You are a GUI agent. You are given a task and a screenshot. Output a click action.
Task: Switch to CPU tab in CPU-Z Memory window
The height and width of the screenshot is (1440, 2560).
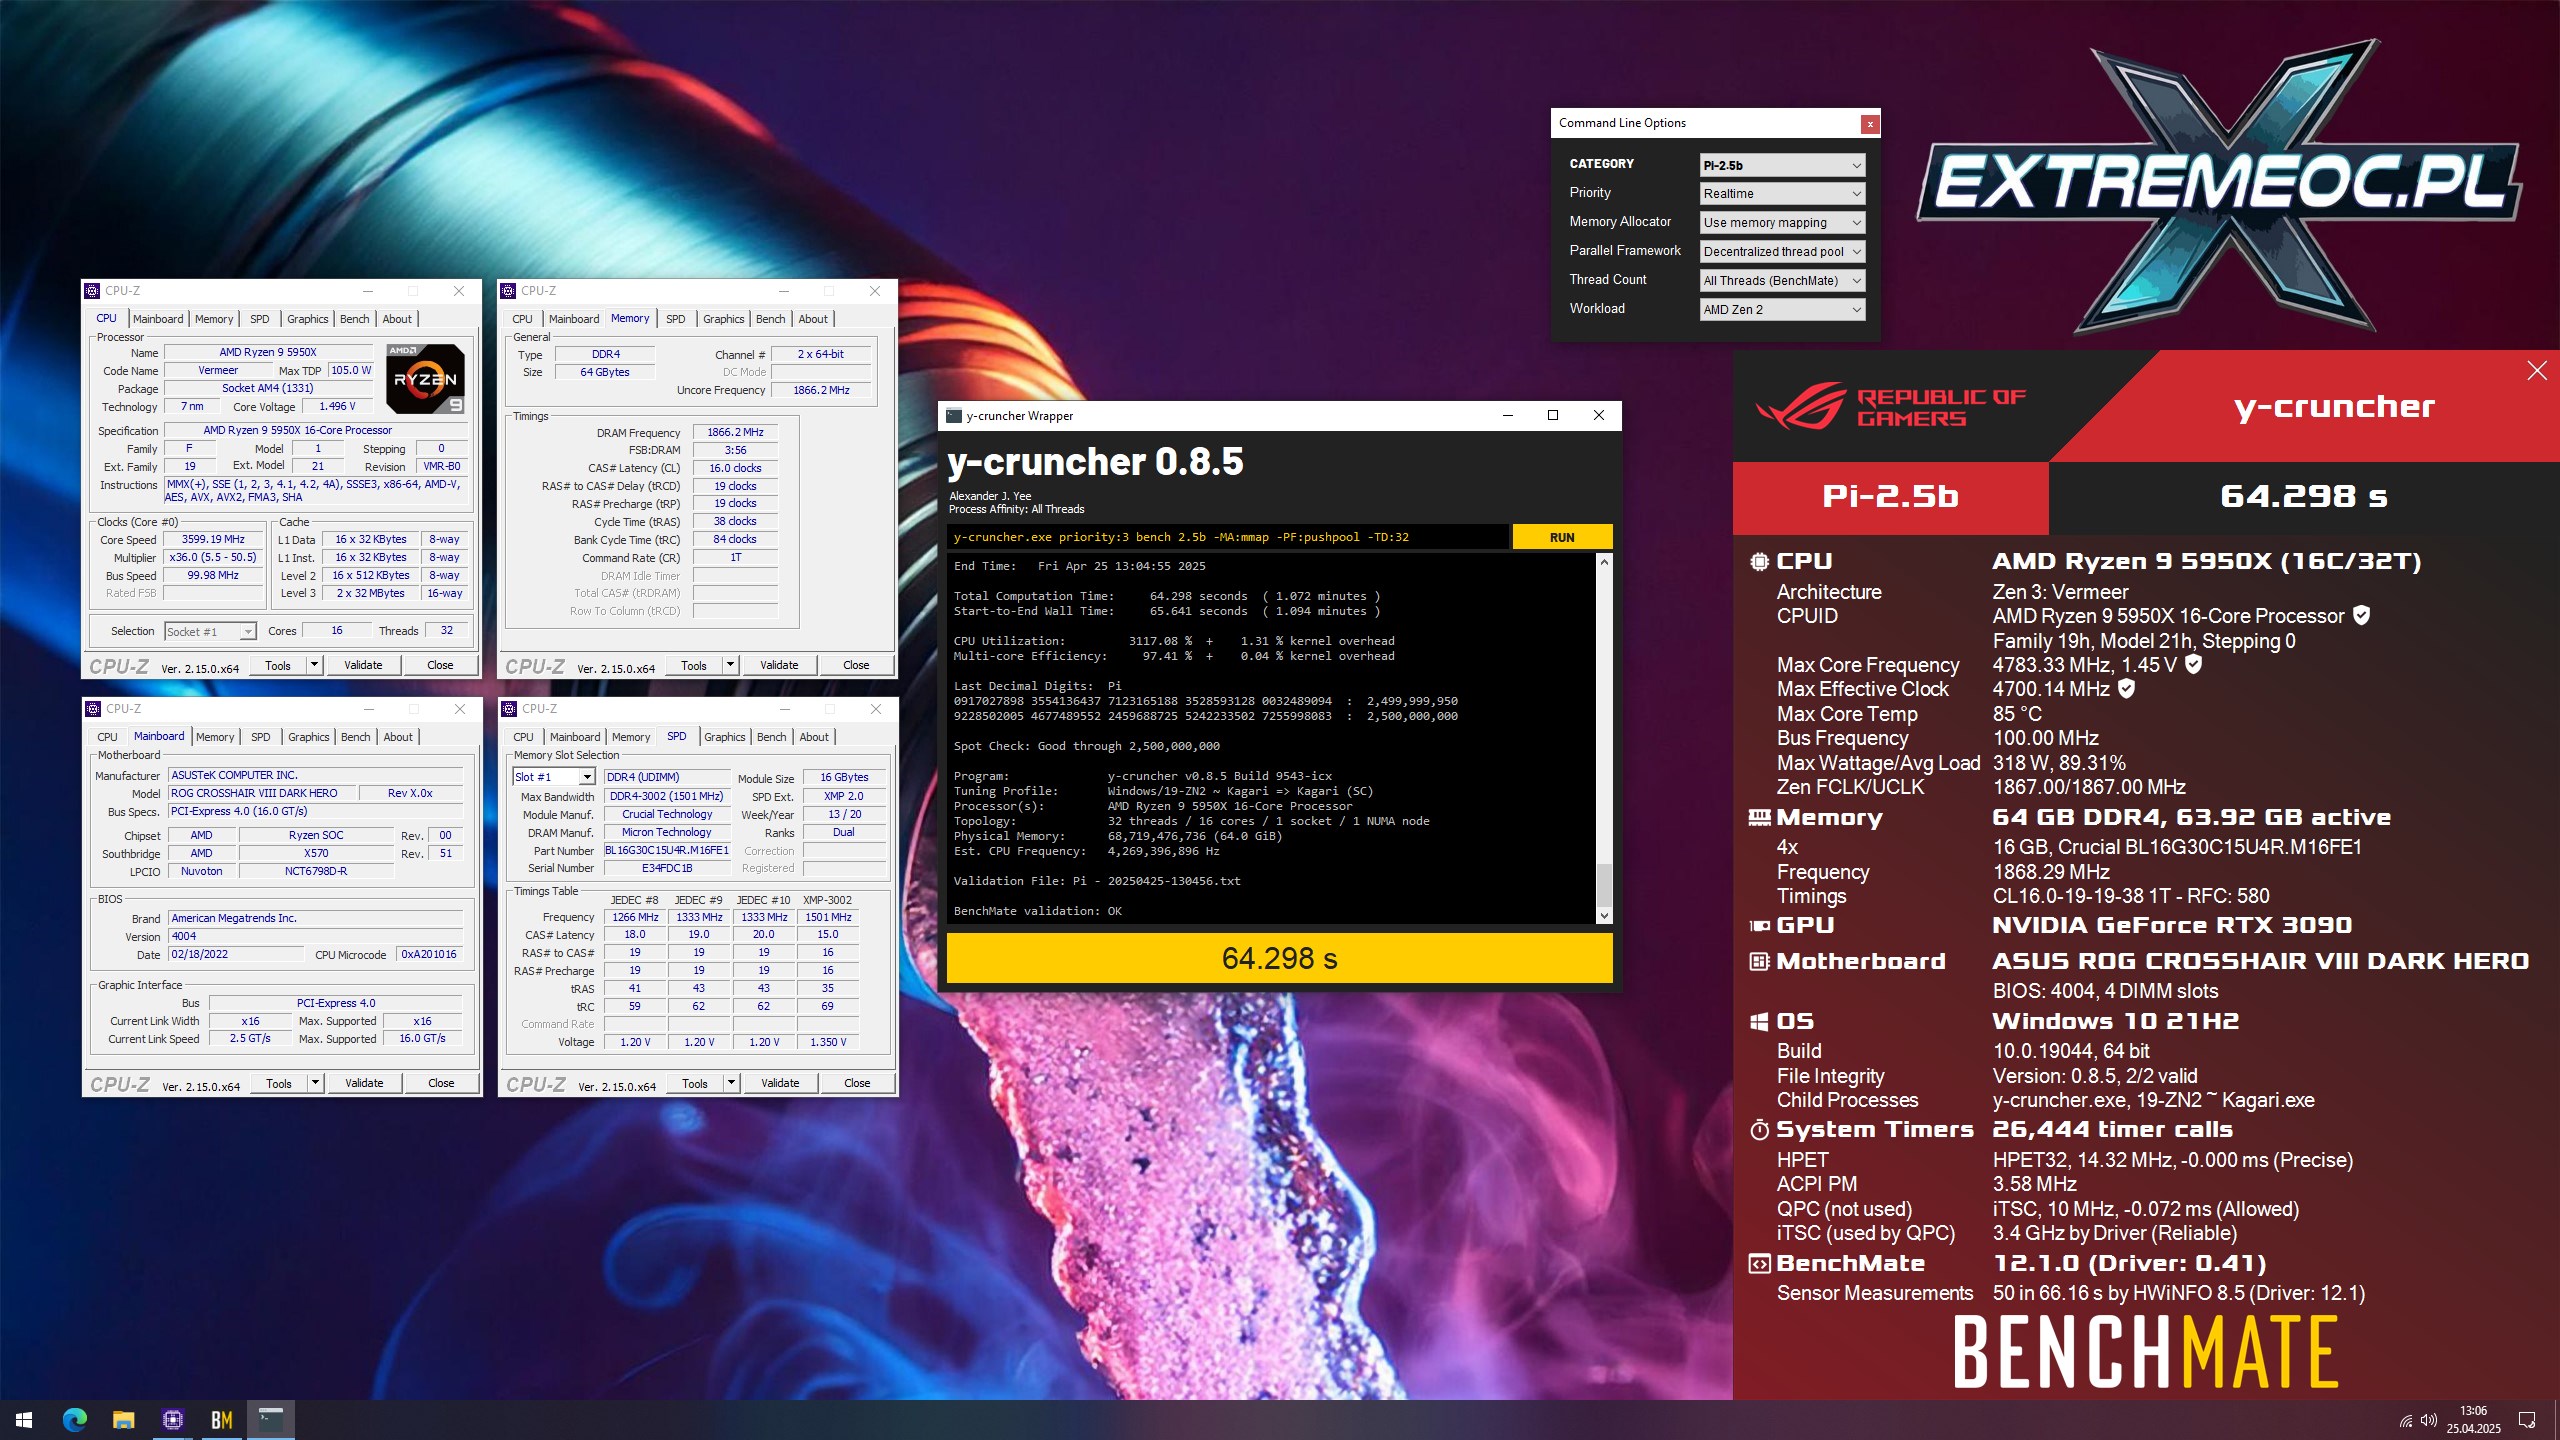click(x=522, y=319)
